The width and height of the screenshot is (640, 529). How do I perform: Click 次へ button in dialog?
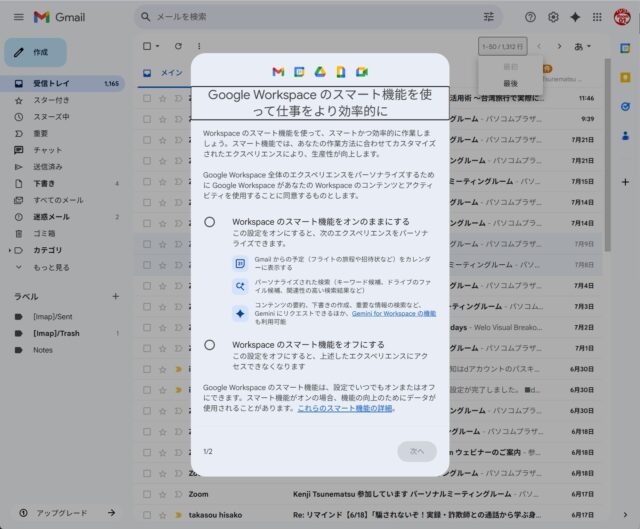(417, 451)
